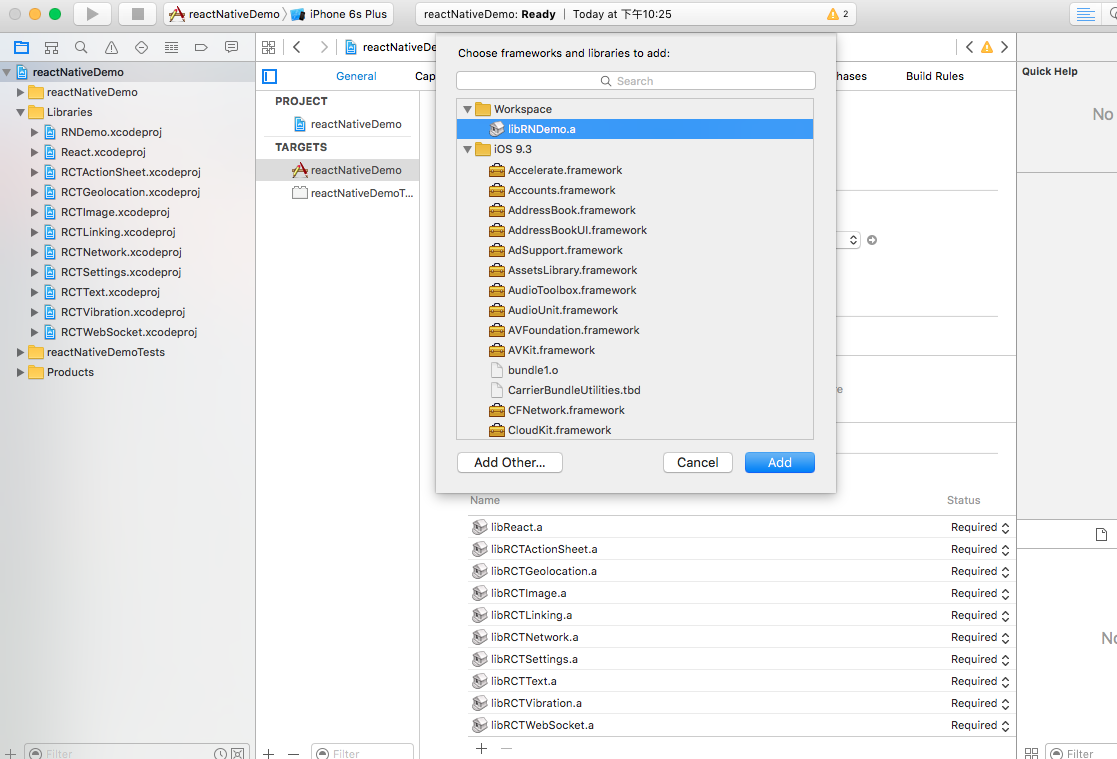
Task: Click the Stop button in toolbar
Action: 137,14
